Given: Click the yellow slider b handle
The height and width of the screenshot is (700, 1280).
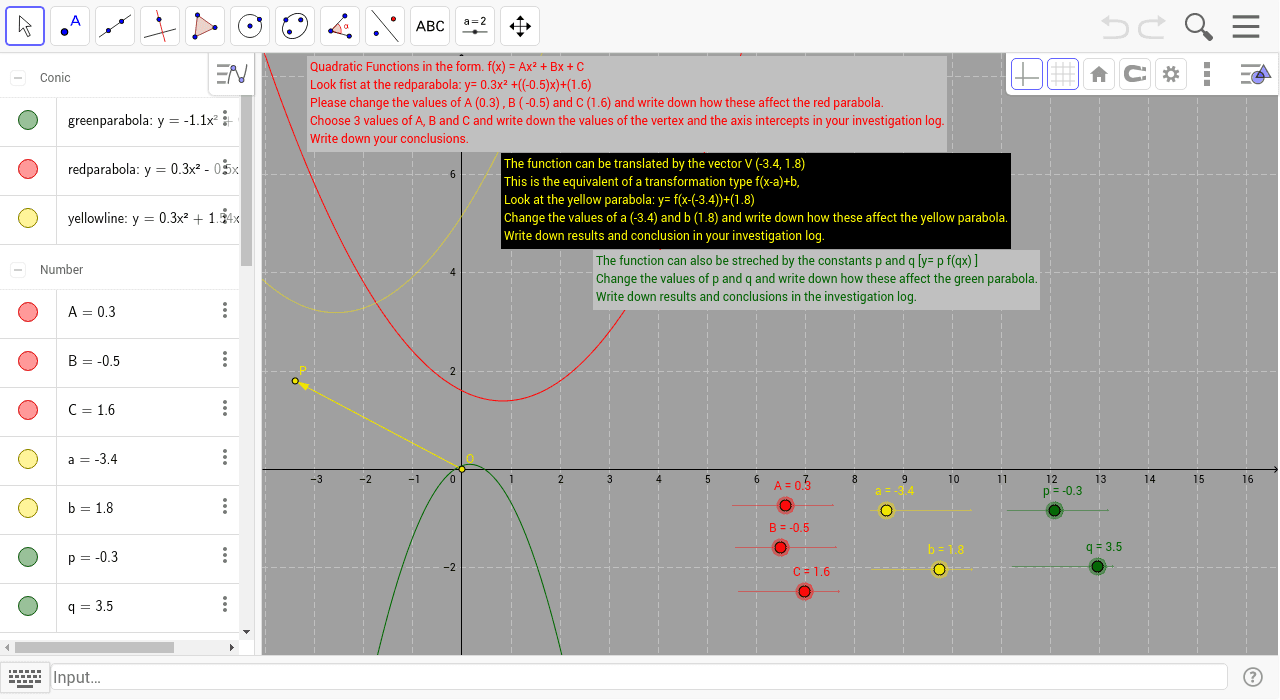Looking at the screenshot, I should (x=939, y=569).
